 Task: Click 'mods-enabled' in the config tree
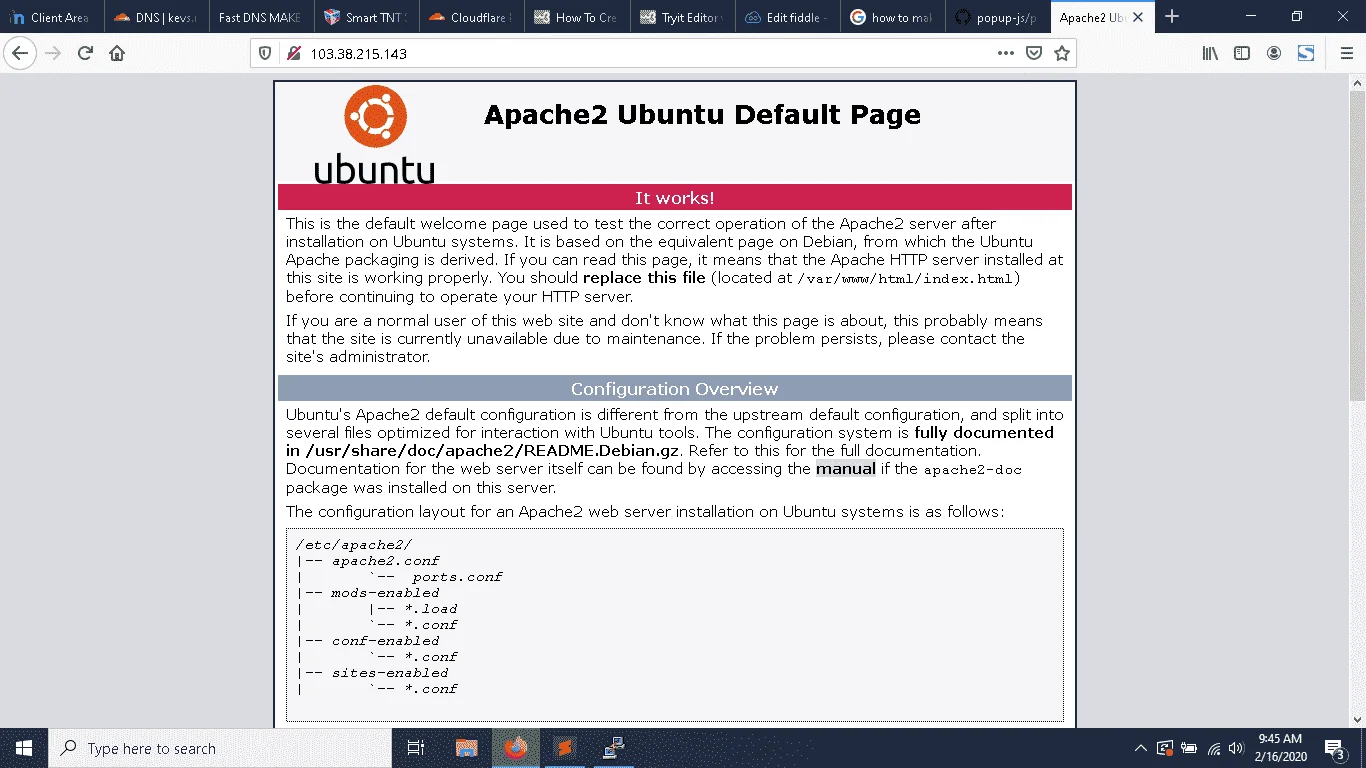[x=385, y=593]
